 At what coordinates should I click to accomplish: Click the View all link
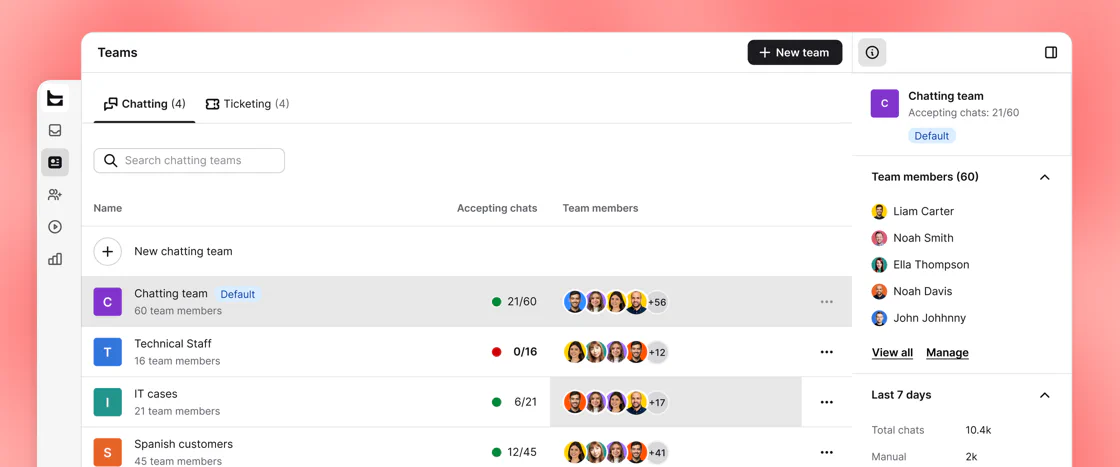892,353
